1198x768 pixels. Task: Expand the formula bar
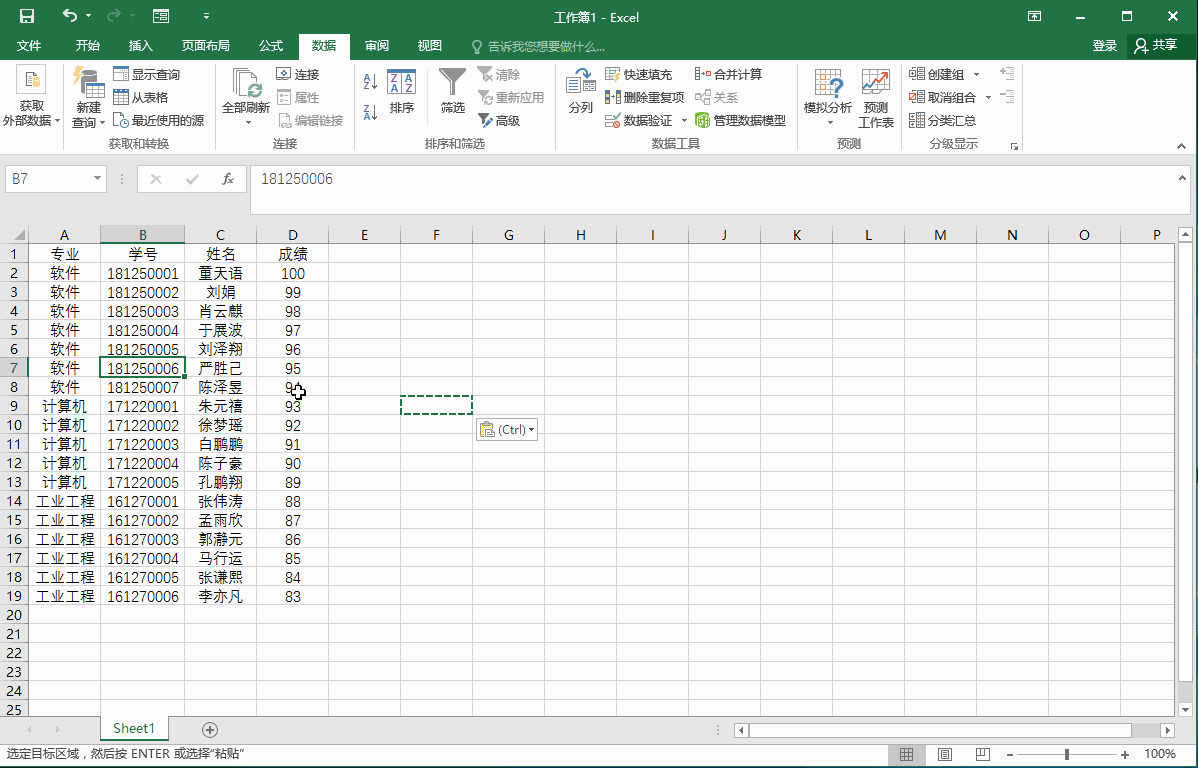[1182, 178]
